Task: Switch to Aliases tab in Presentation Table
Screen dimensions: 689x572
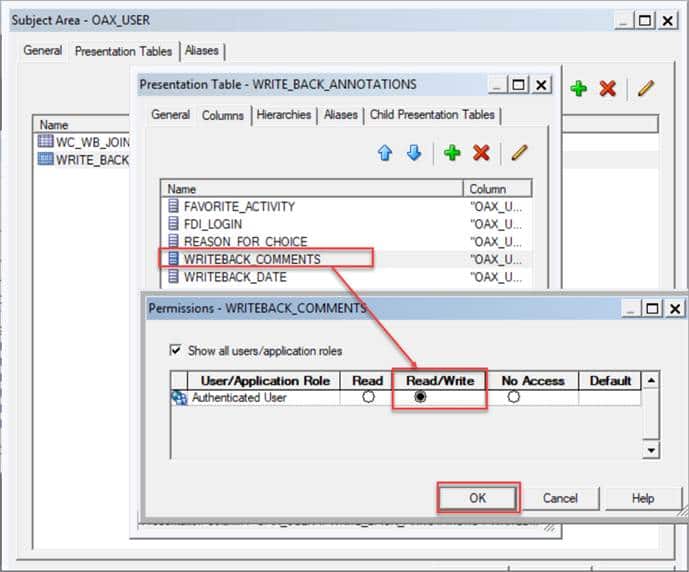Action: tap(341, 115)
